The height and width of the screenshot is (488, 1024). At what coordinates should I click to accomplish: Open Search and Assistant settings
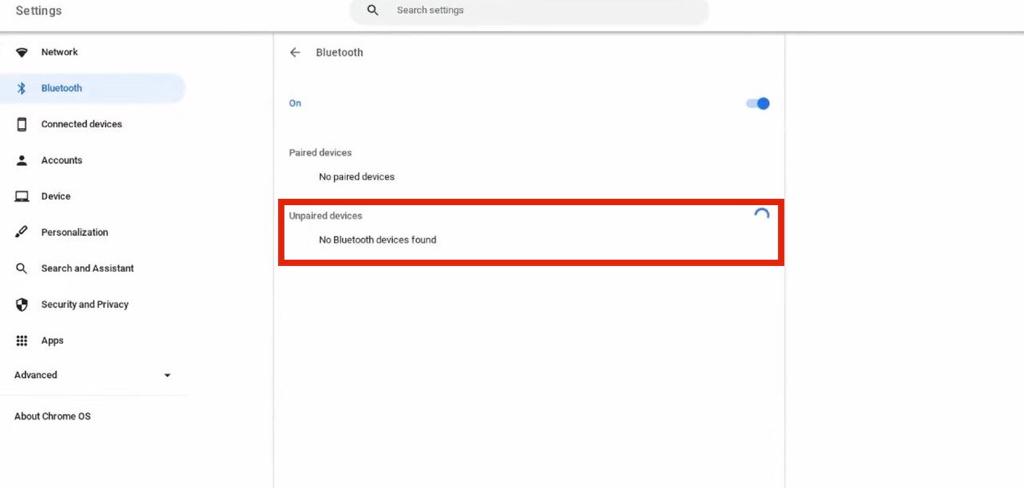click(x=88, y=268)
